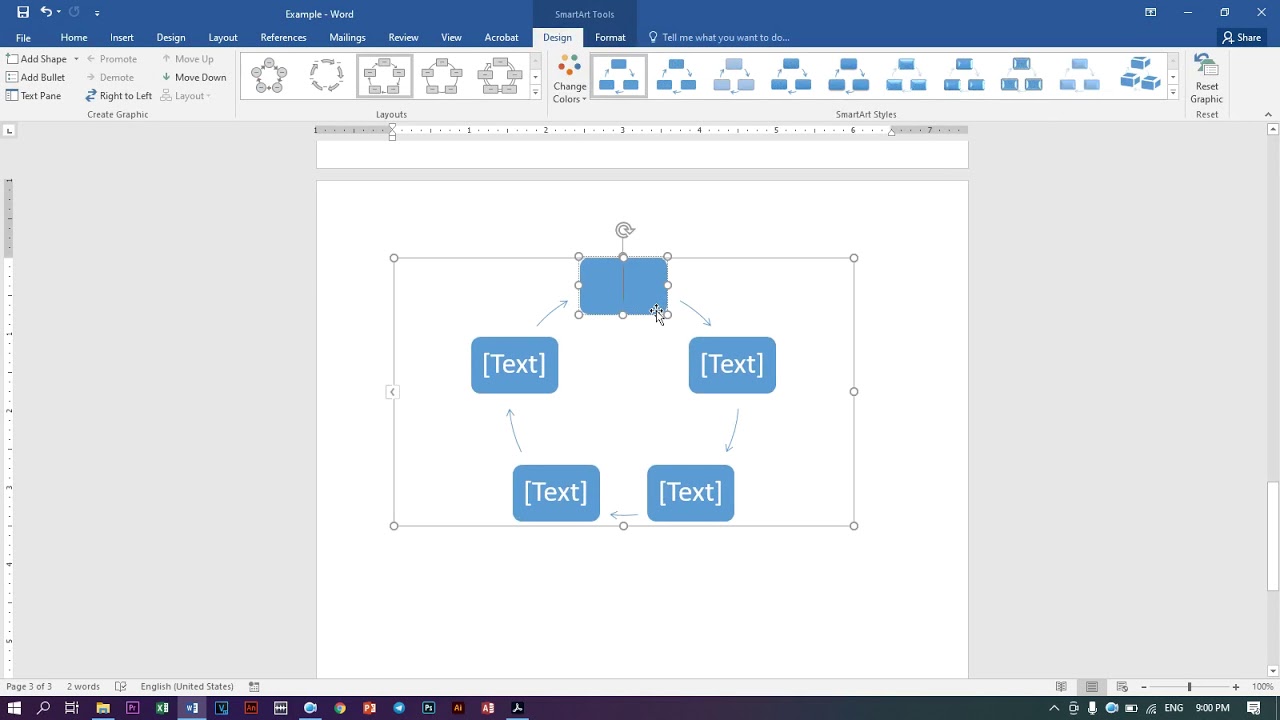Viewport: 1280px width, 720px height.
Task: Click the rotation handle above the selected shape
Action: (624, 230)
